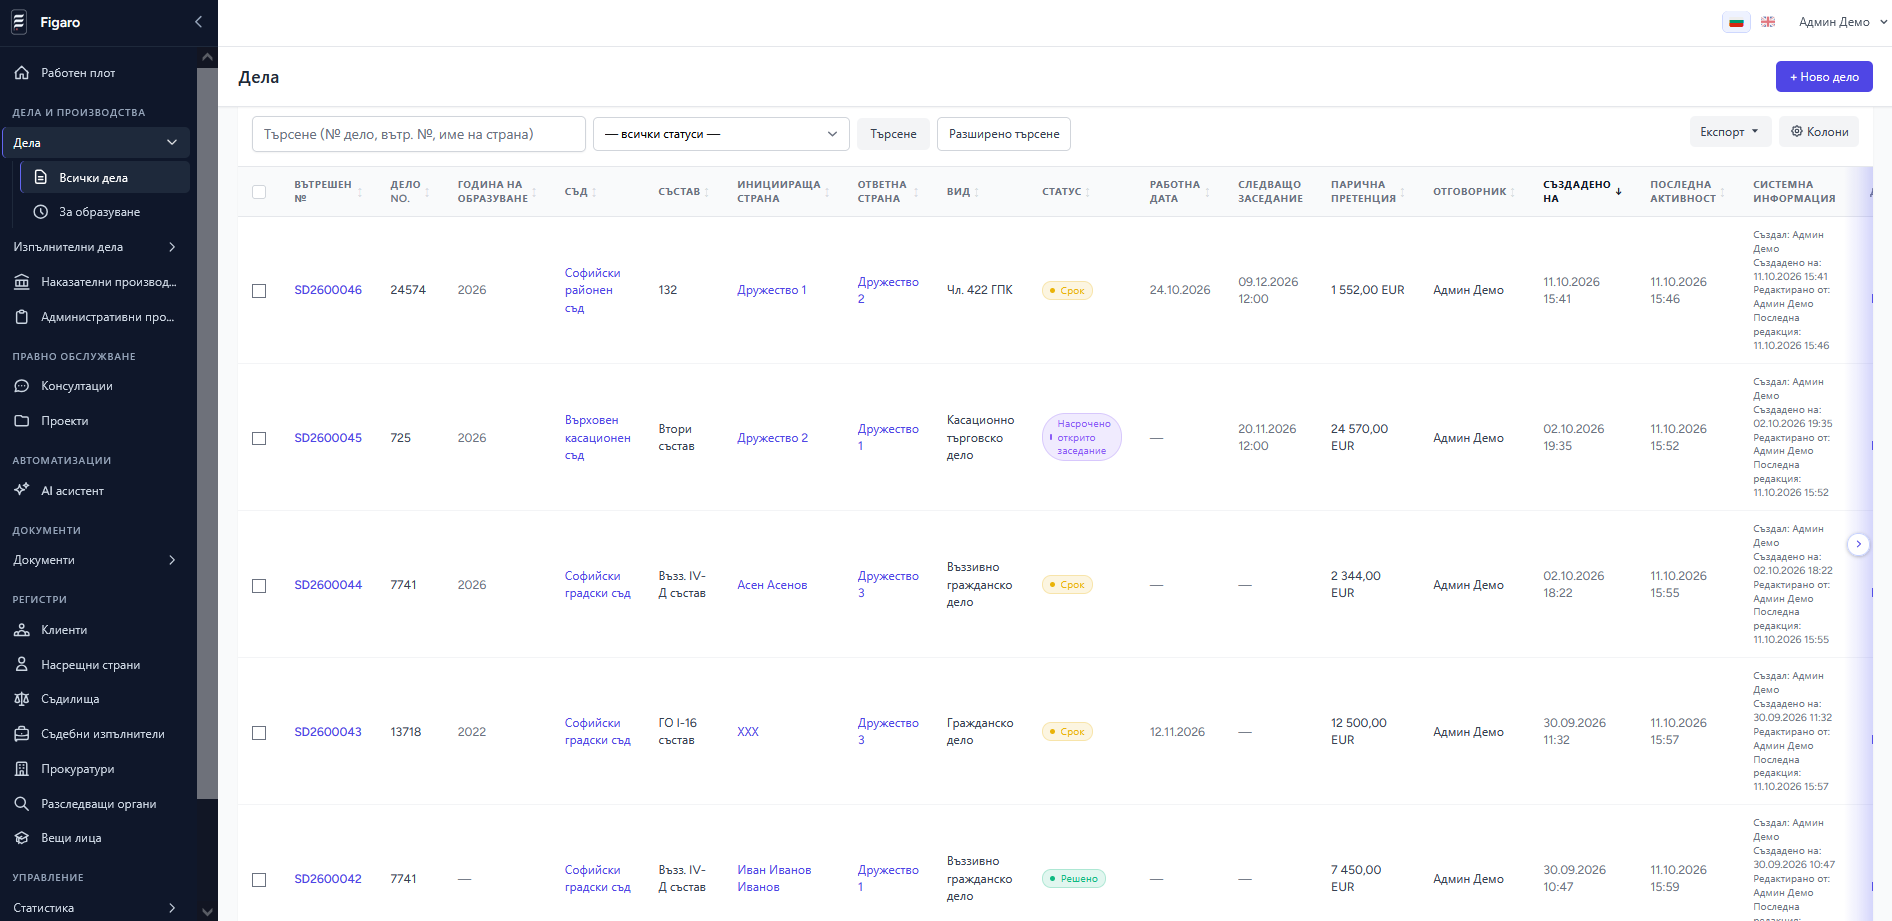Sort by the Създадено на column

click(x=1582, y=191)
